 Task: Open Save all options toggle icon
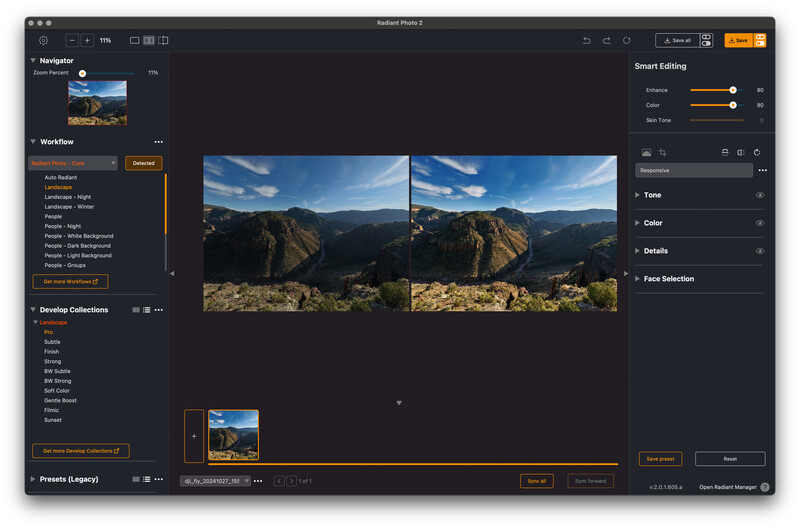(x=706, y=40)
